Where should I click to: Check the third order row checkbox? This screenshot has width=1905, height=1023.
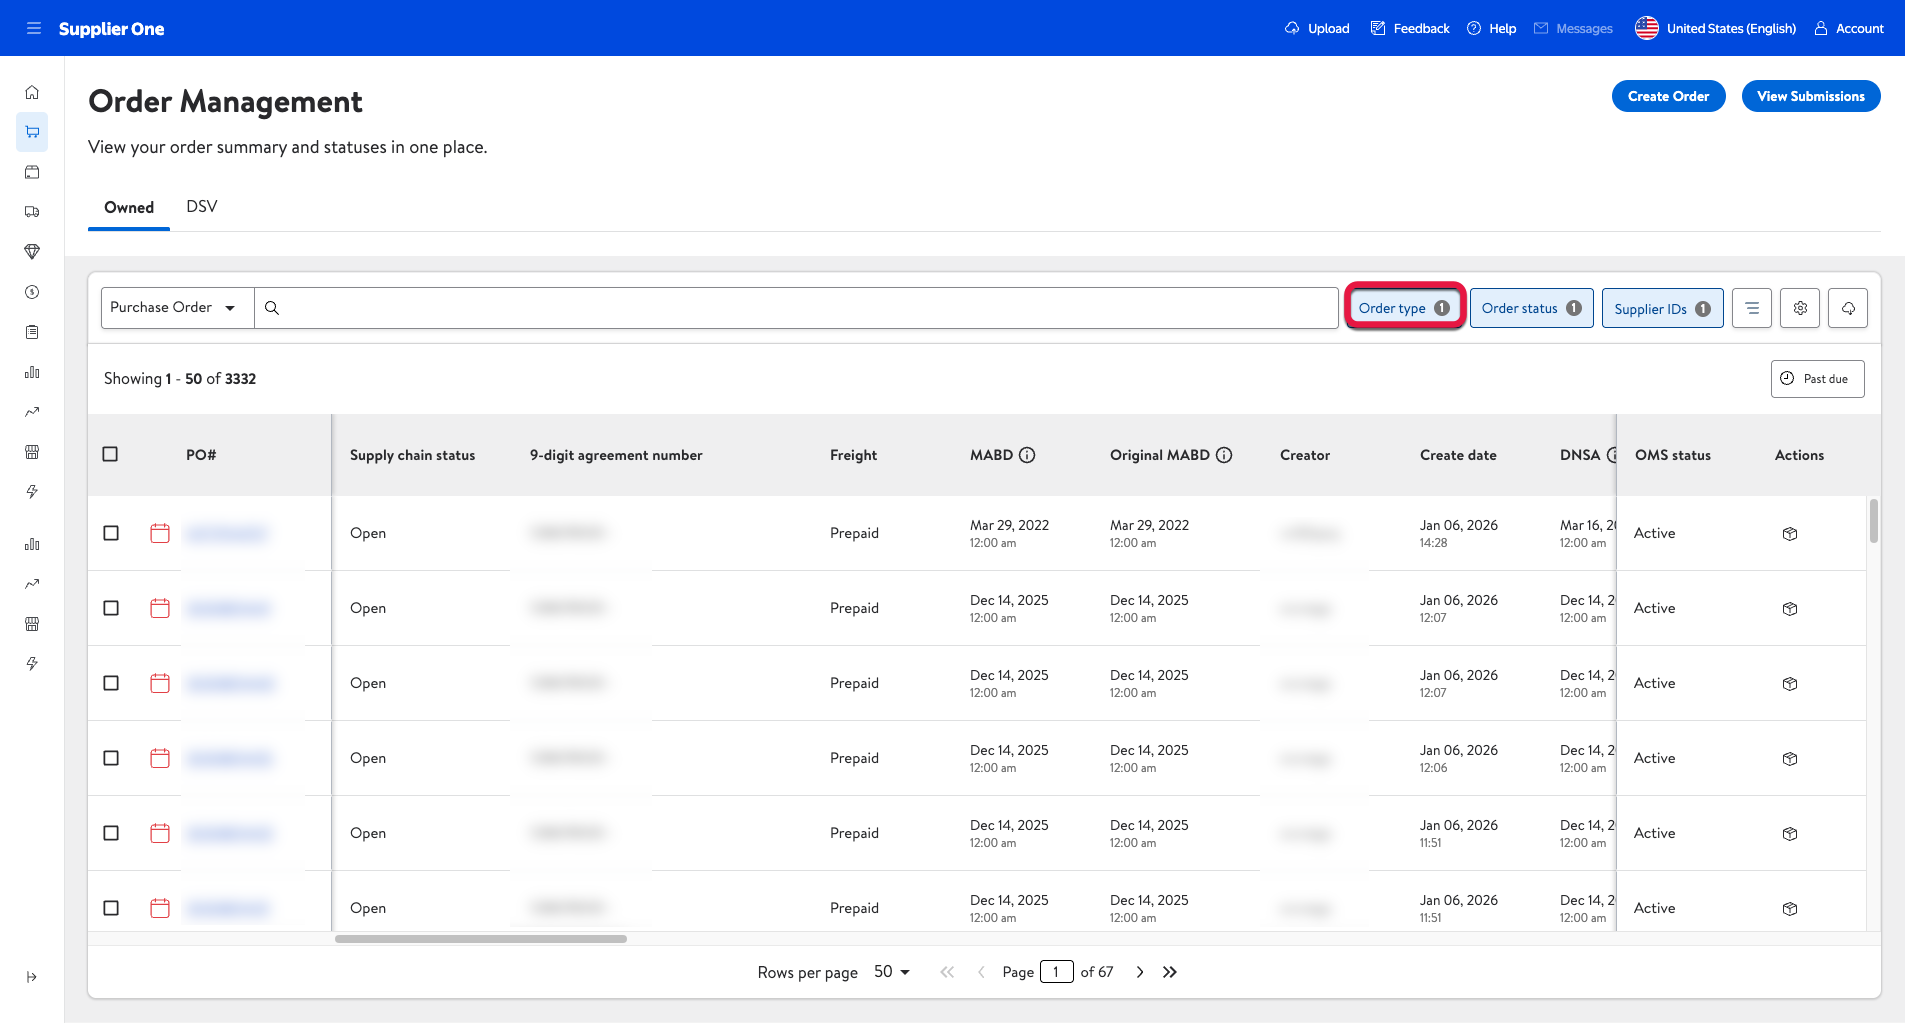(111, 683)
